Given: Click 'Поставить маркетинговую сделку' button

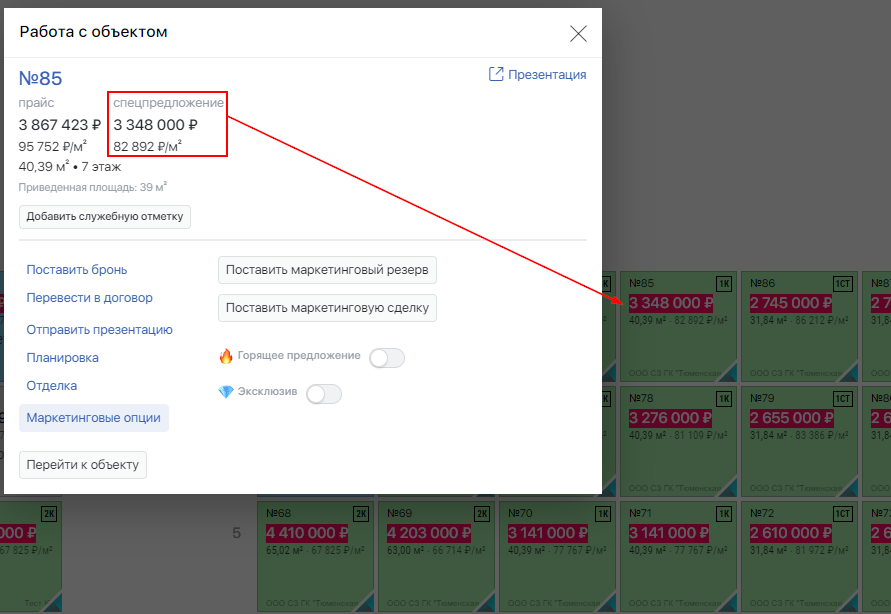Looking at the screenshot, I should click(327, 308).
